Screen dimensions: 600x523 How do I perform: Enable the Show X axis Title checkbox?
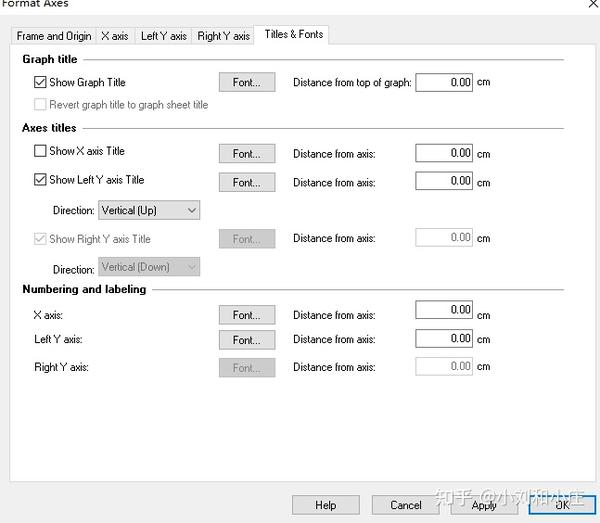click(40, 152)
